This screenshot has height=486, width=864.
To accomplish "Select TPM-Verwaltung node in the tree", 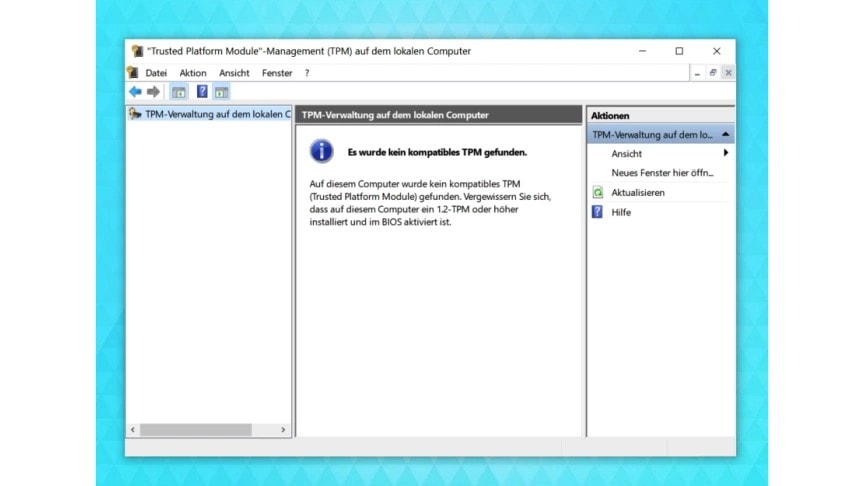I will [x=217, y=114].
